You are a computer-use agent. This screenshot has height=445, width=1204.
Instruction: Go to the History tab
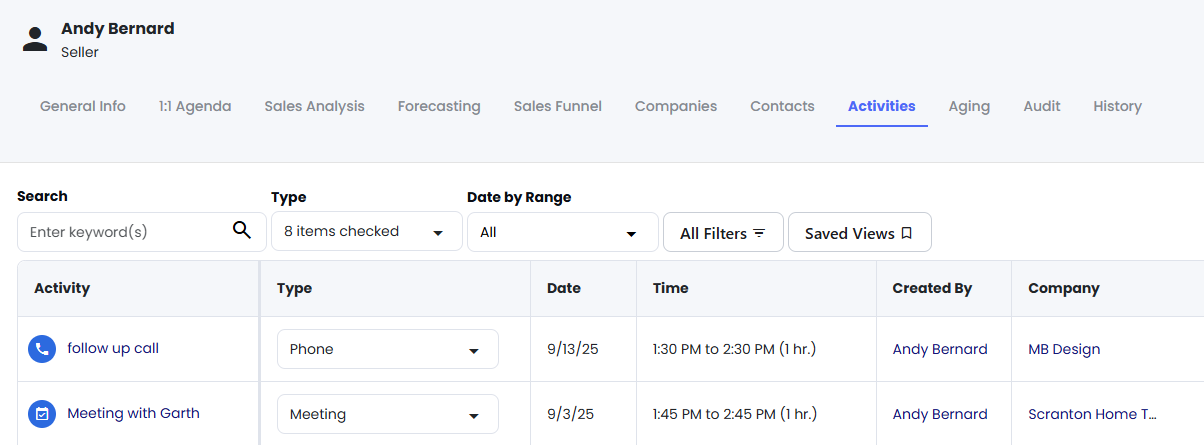coord(1117,106)
